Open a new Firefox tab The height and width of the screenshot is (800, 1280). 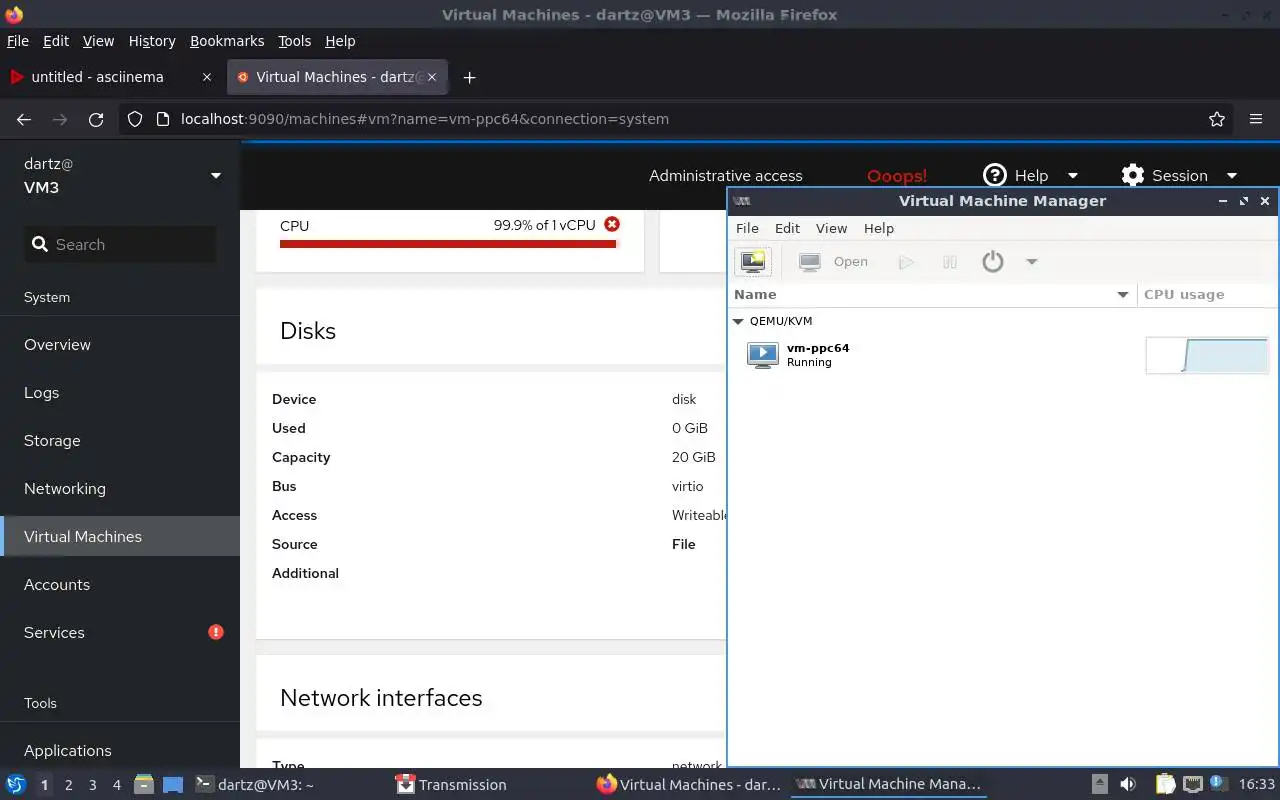tap(469, 77)
